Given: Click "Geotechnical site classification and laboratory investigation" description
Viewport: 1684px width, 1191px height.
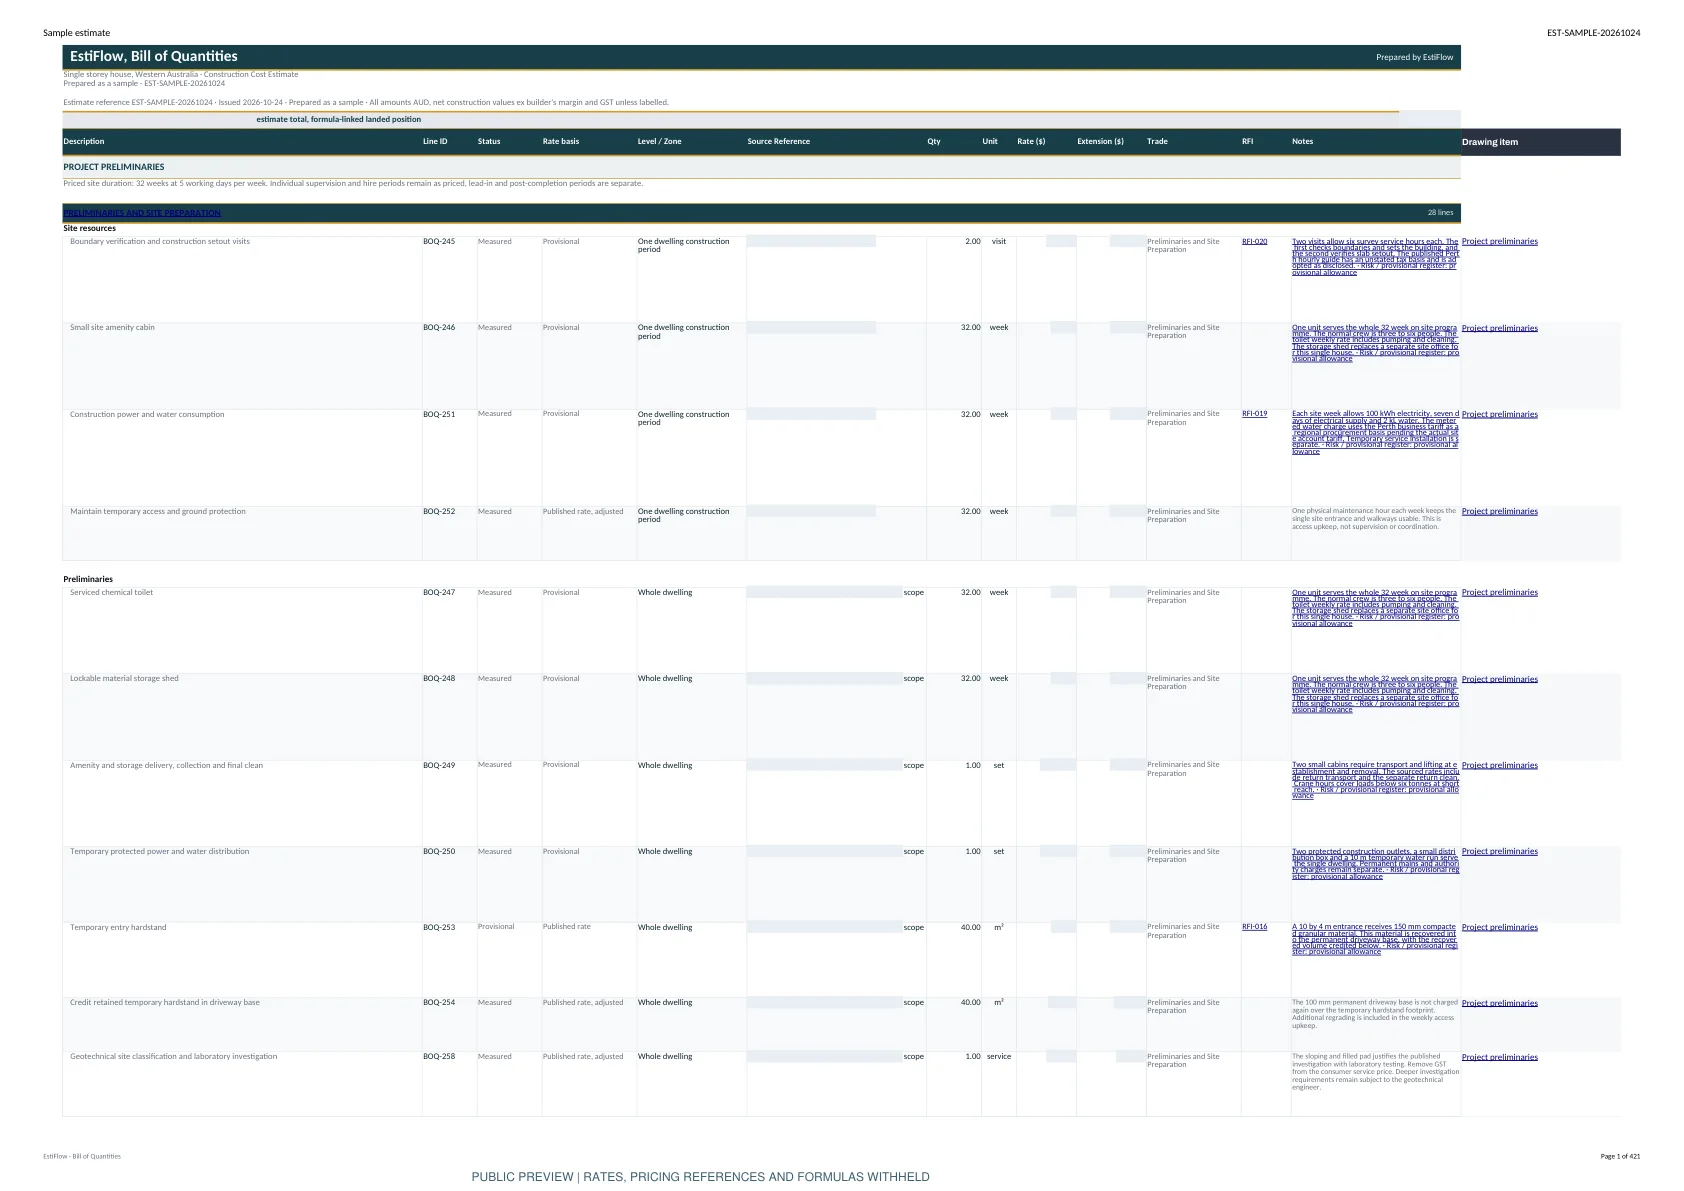Looking at the screenshot, I should (174, 1056).
